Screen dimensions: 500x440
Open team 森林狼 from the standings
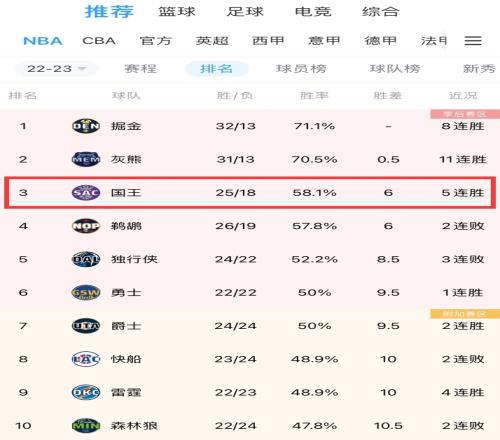(134, 426)
